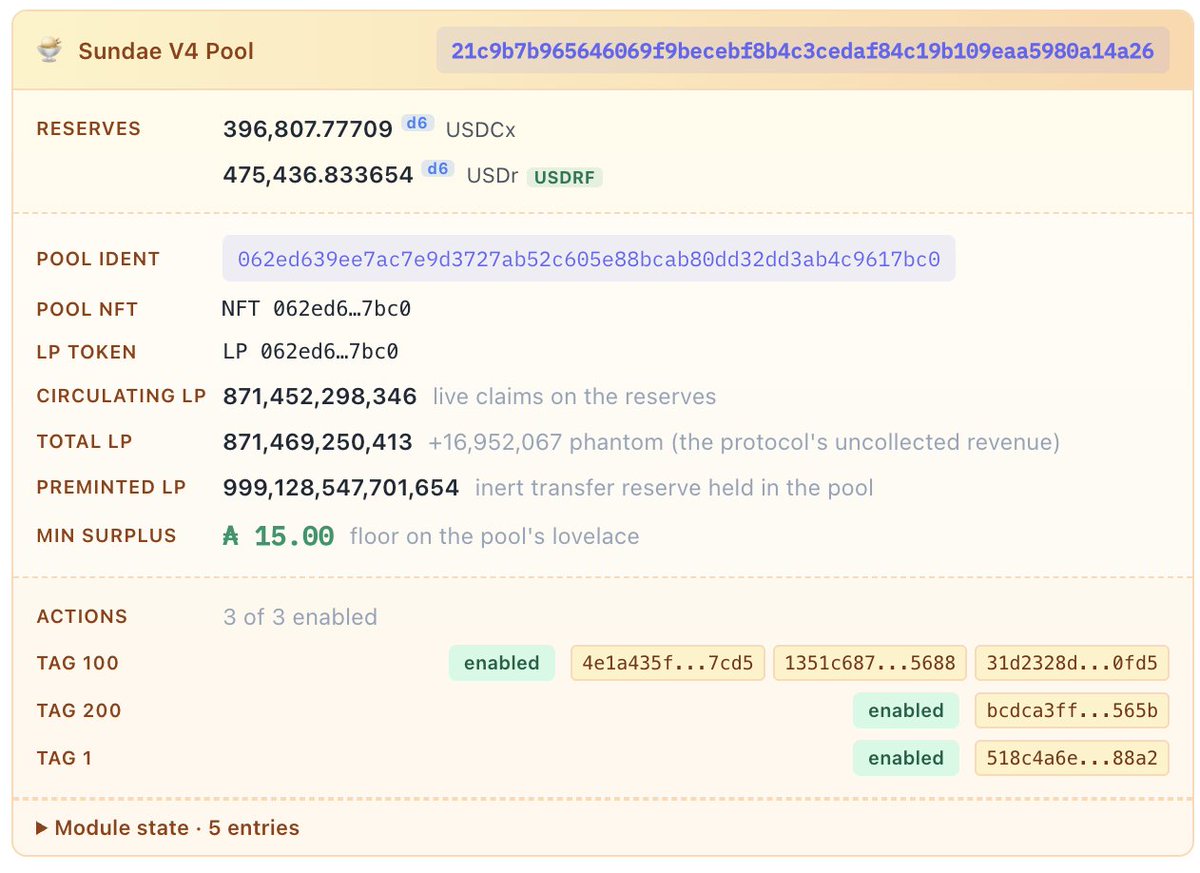Open hash chip 4e1a435f...7cd5
Screen dimensions: 1200x873
tap(668, 663)
